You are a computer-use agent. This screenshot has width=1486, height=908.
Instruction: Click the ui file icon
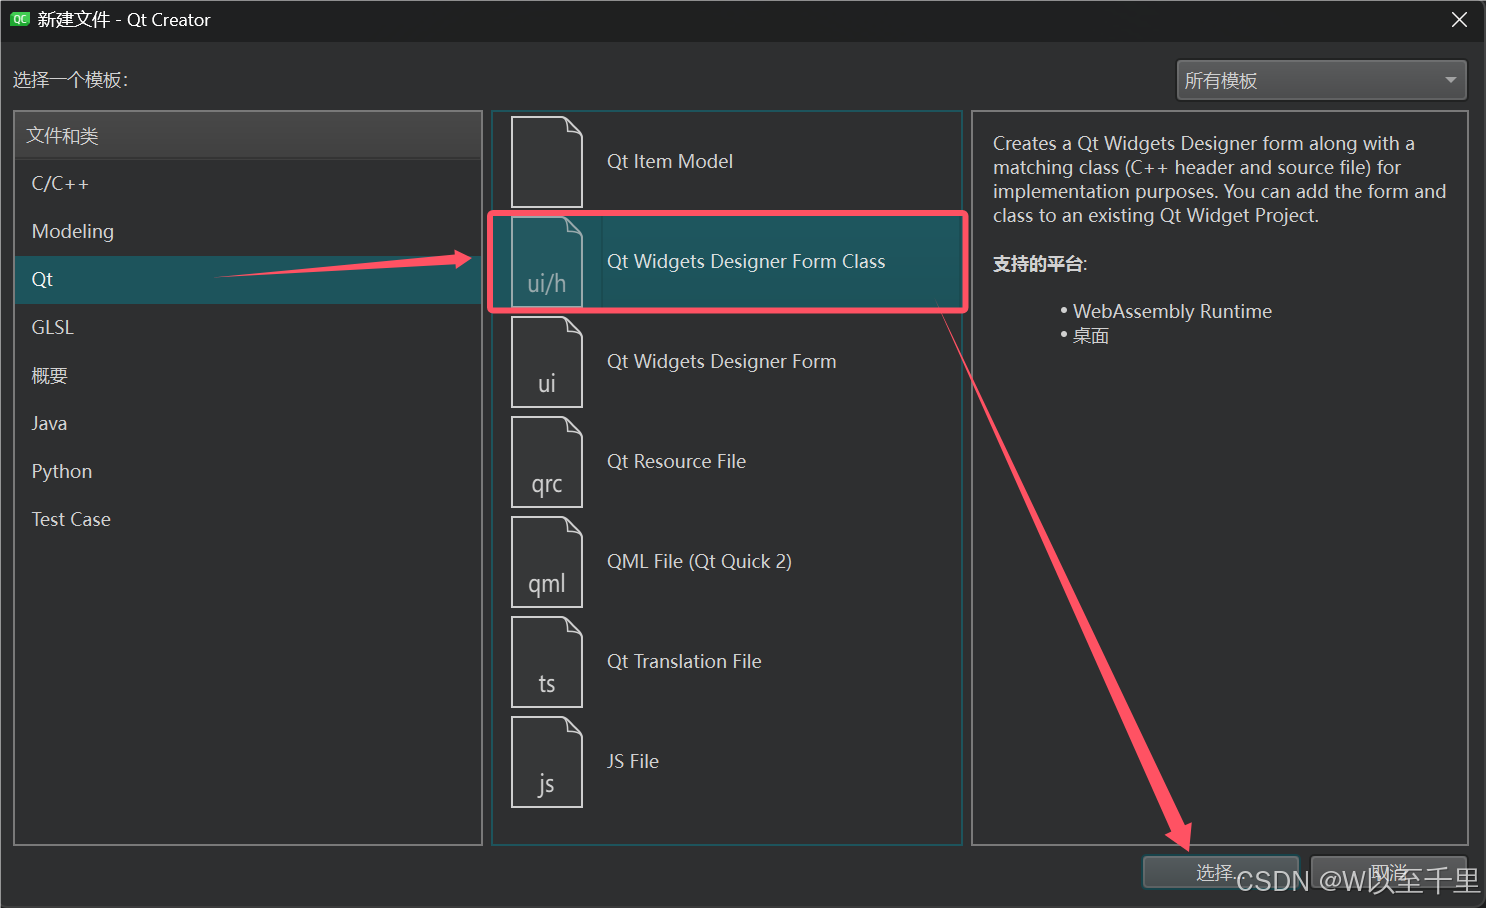pos(547,362)
